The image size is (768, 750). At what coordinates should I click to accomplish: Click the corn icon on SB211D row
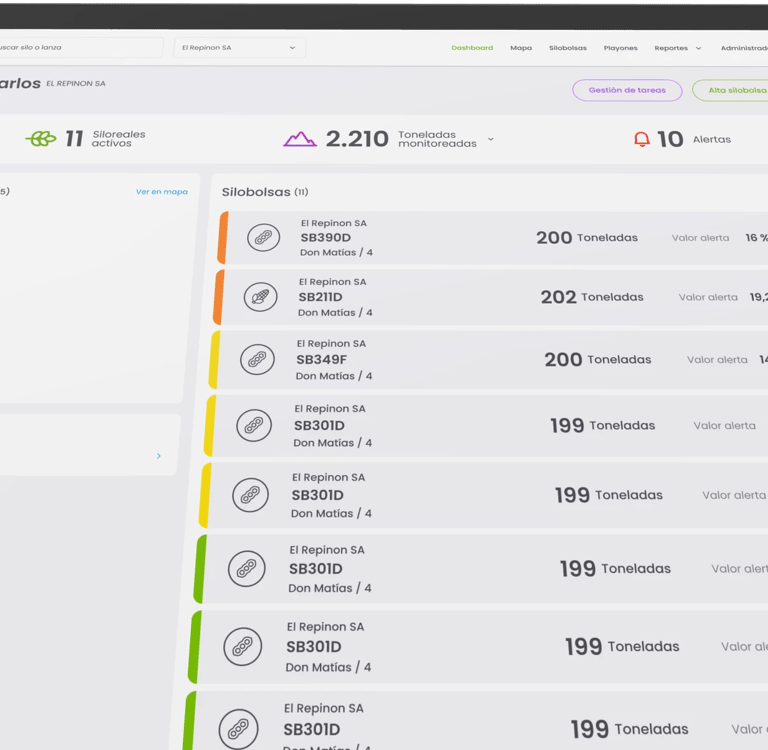261,297
